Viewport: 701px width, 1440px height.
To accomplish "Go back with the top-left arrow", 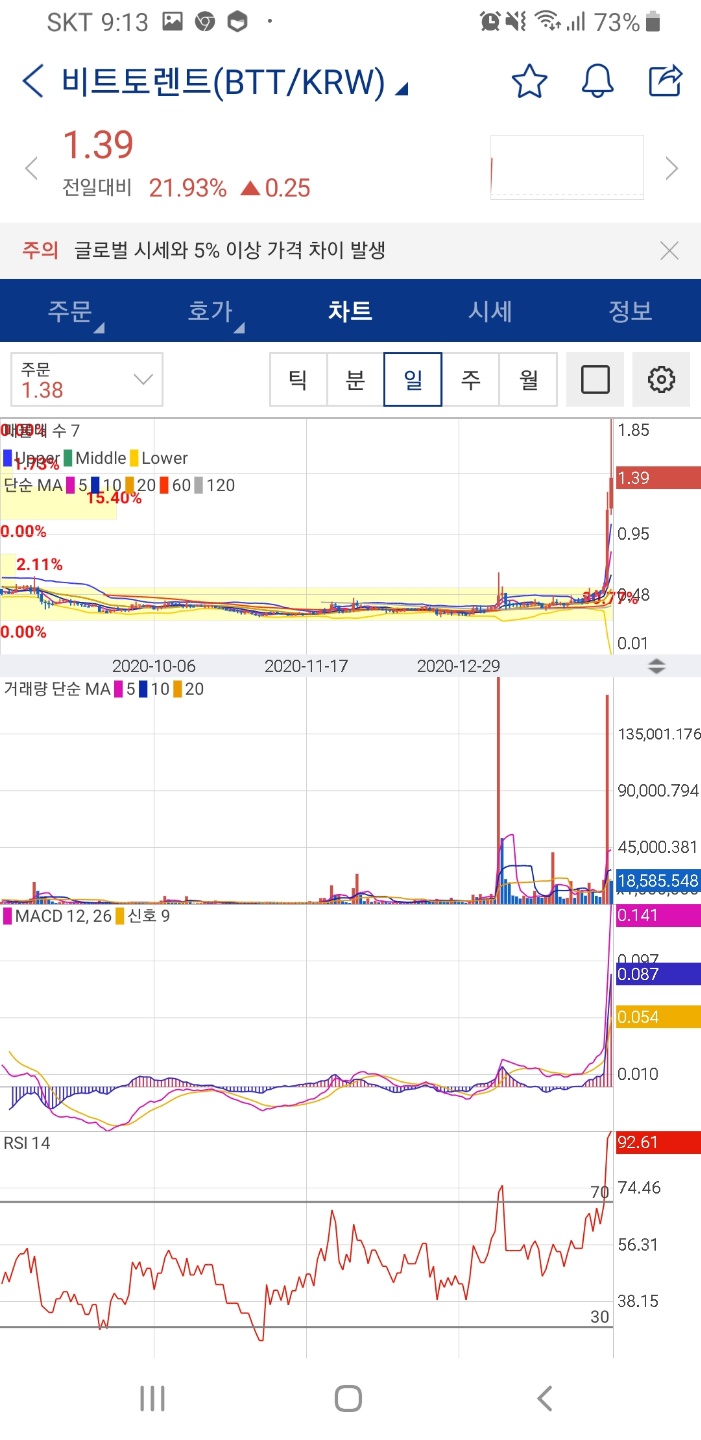I will tap(33, 82).
